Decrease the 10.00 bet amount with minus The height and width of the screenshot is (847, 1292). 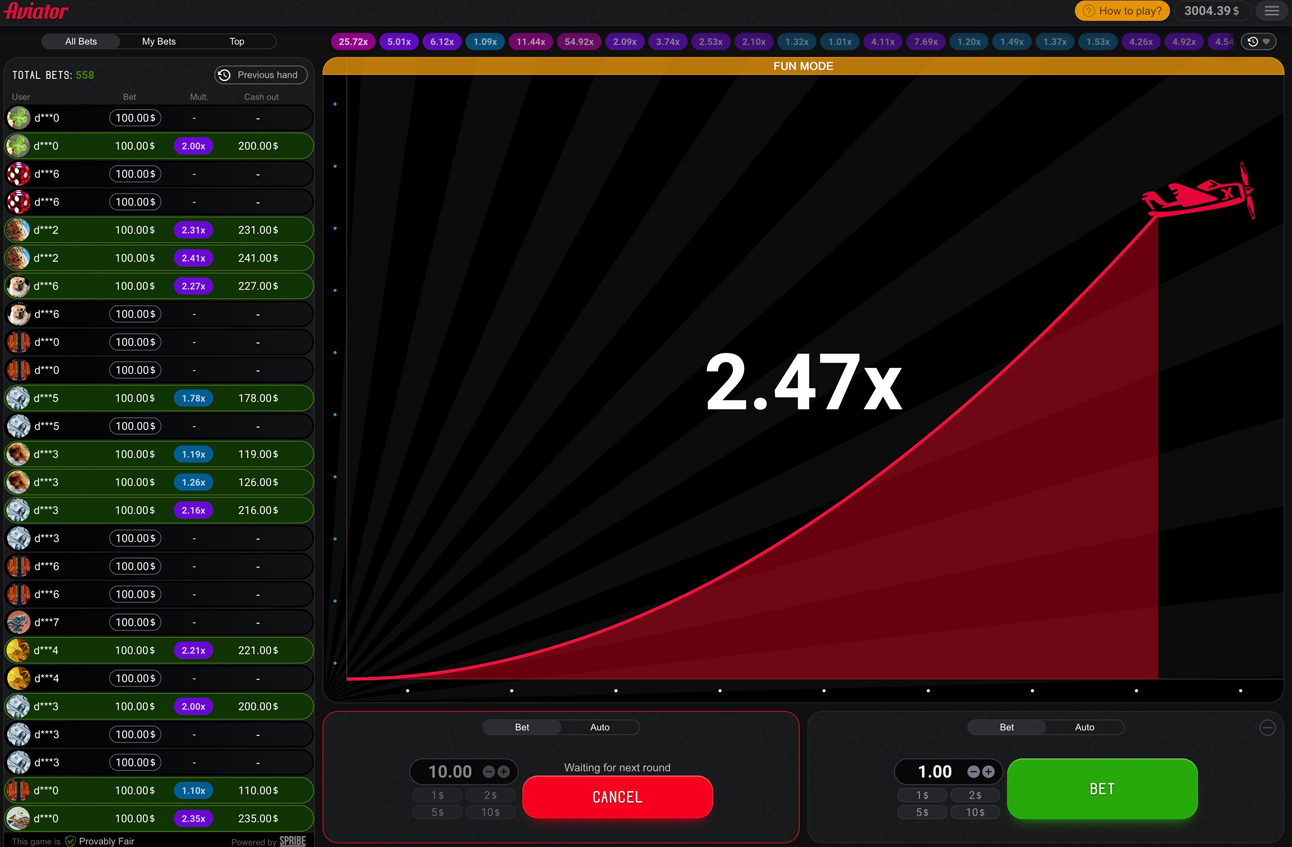pyautogui.click(x=489, y=772)
